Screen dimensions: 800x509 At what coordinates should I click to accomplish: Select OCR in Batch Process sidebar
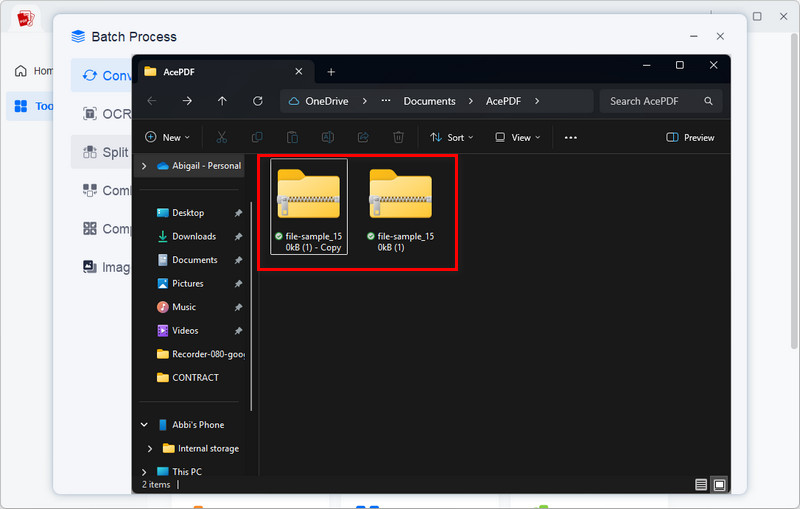(106, 114)
